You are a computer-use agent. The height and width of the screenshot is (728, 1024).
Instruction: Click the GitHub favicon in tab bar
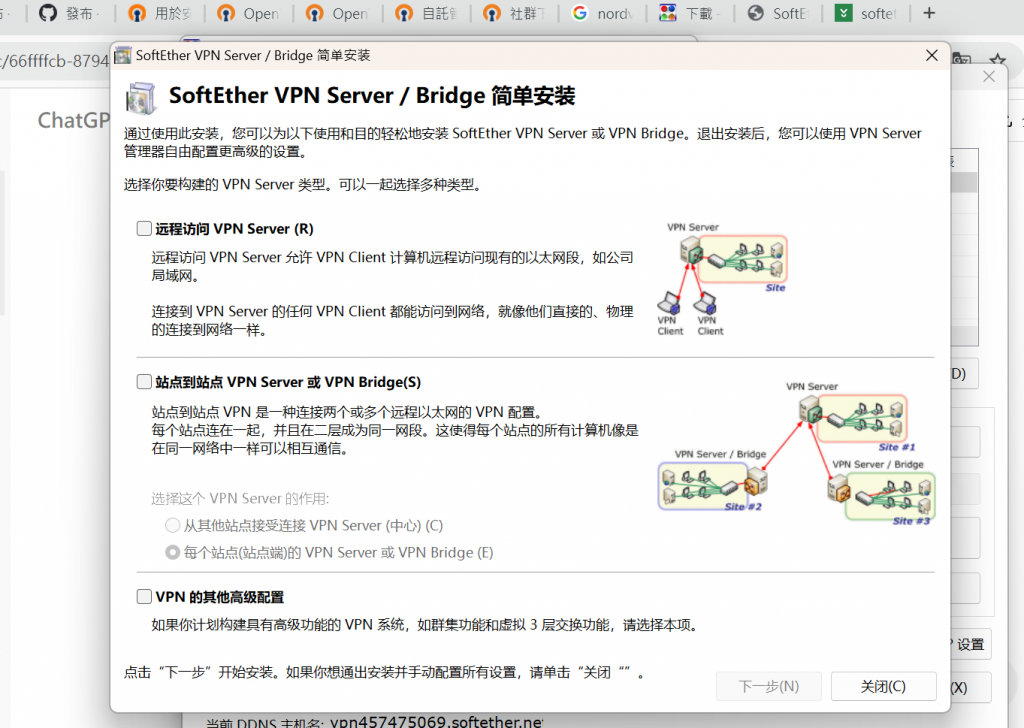click(48, 13)
